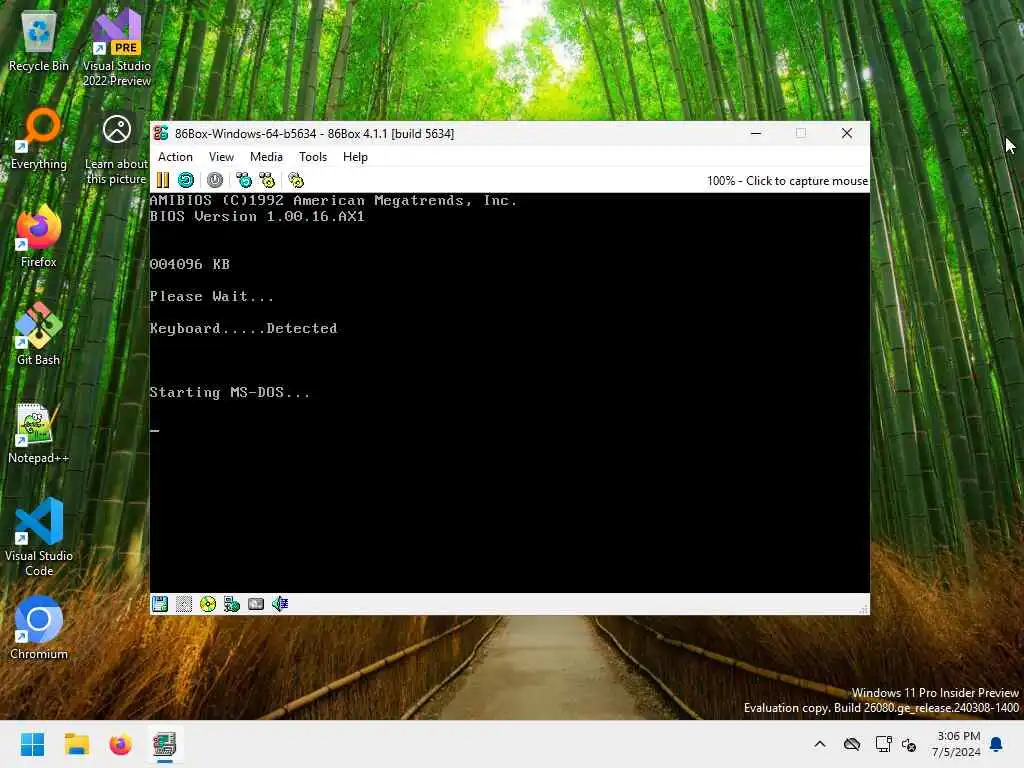Close the 86Box window
The width and height of the screenshot is (1024, 768).
click(x=847, y=133)
